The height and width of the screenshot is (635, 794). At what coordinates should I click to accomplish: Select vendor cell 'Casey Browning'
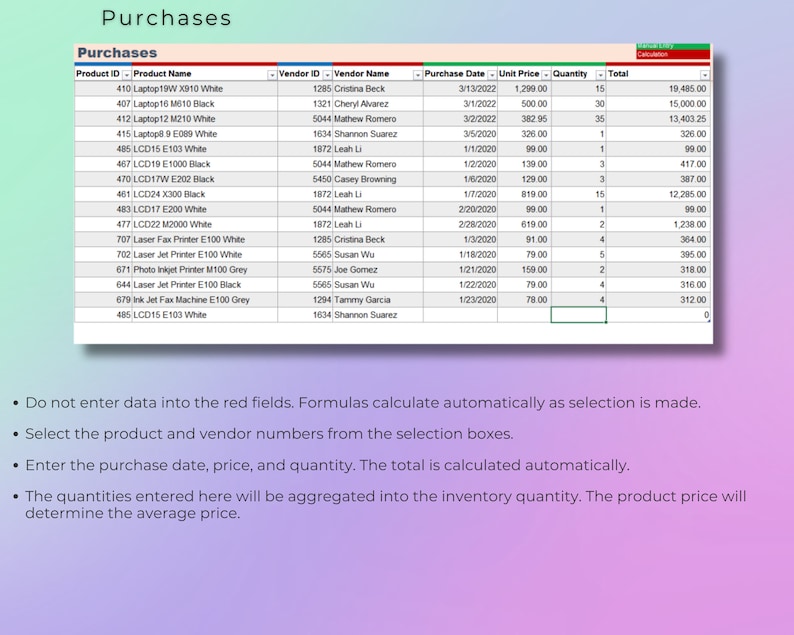tap(378, 179)
